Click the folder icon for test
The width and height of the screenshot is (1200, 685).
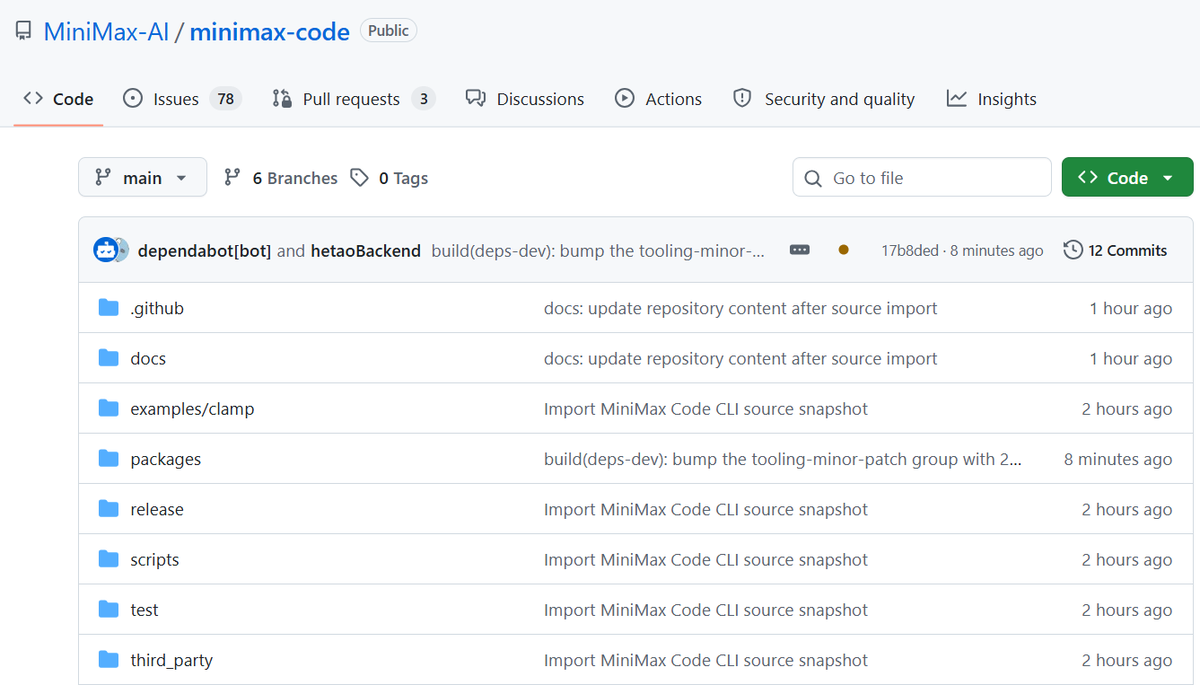coord(109,609)
